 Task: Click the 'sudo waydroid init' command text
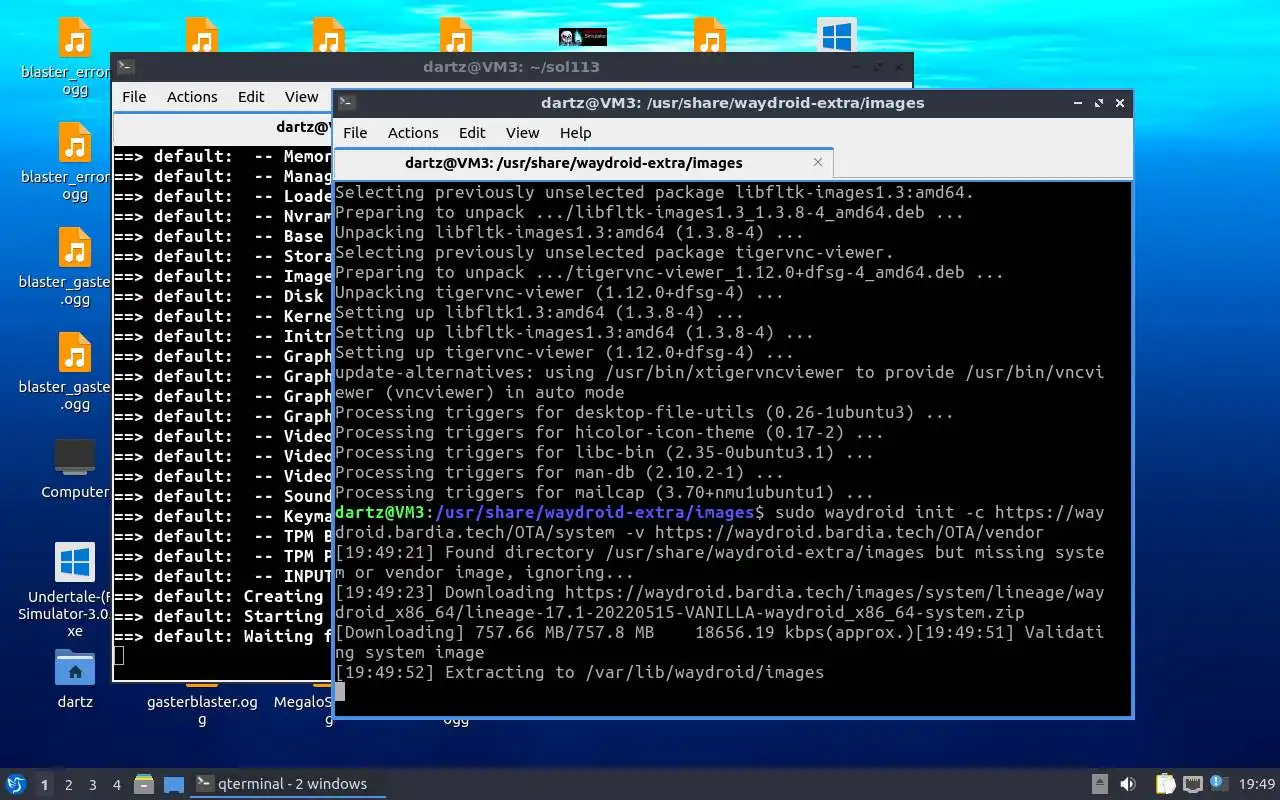tap(865, 512)
